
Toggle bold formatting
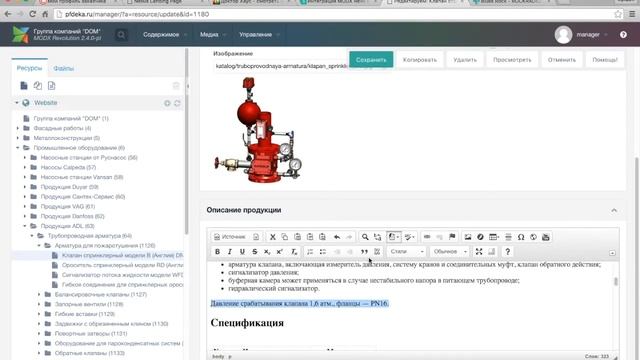[x=218, y=251]
